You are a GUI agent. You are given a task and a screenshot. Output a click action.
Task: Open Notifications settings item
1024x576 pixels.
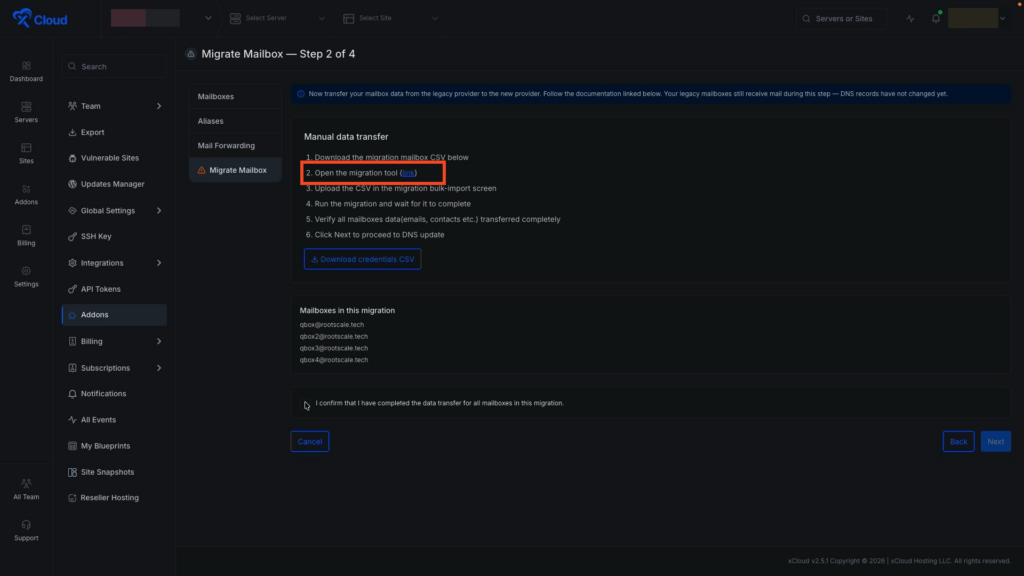114,394
